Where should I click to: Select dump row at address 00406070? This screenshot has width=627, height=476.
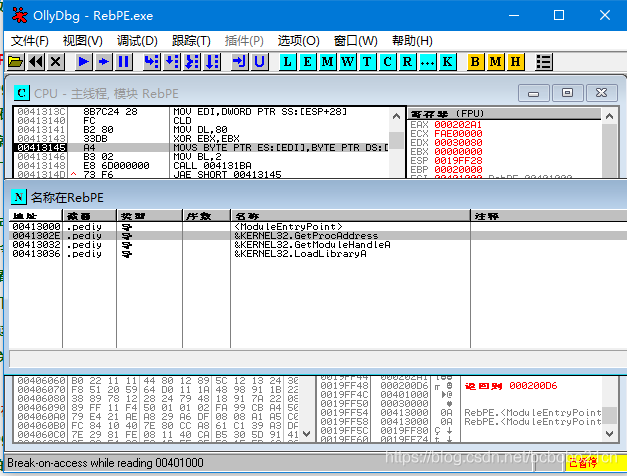tap(157, 390)
